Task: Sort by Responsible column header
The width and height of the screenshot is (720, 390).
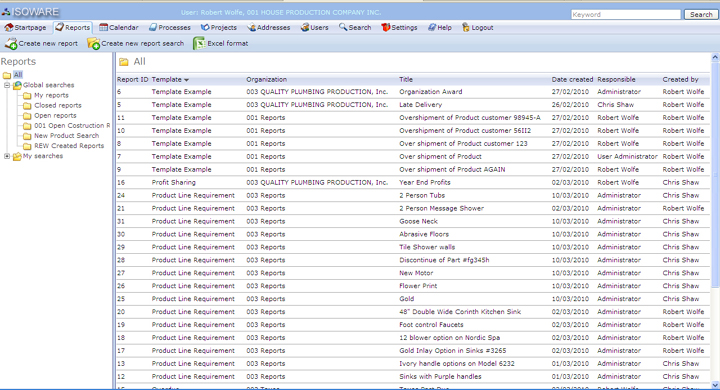Action: point(616,79)
